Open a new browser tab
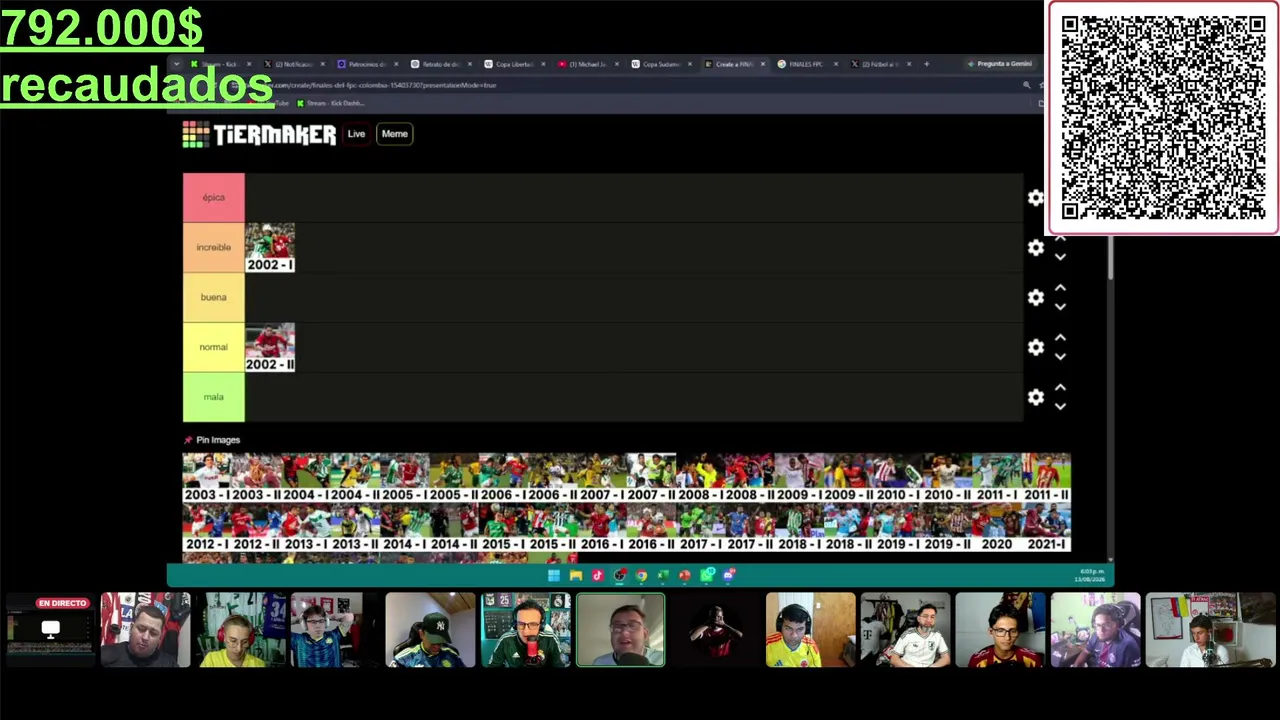 [x=926, y=64]
